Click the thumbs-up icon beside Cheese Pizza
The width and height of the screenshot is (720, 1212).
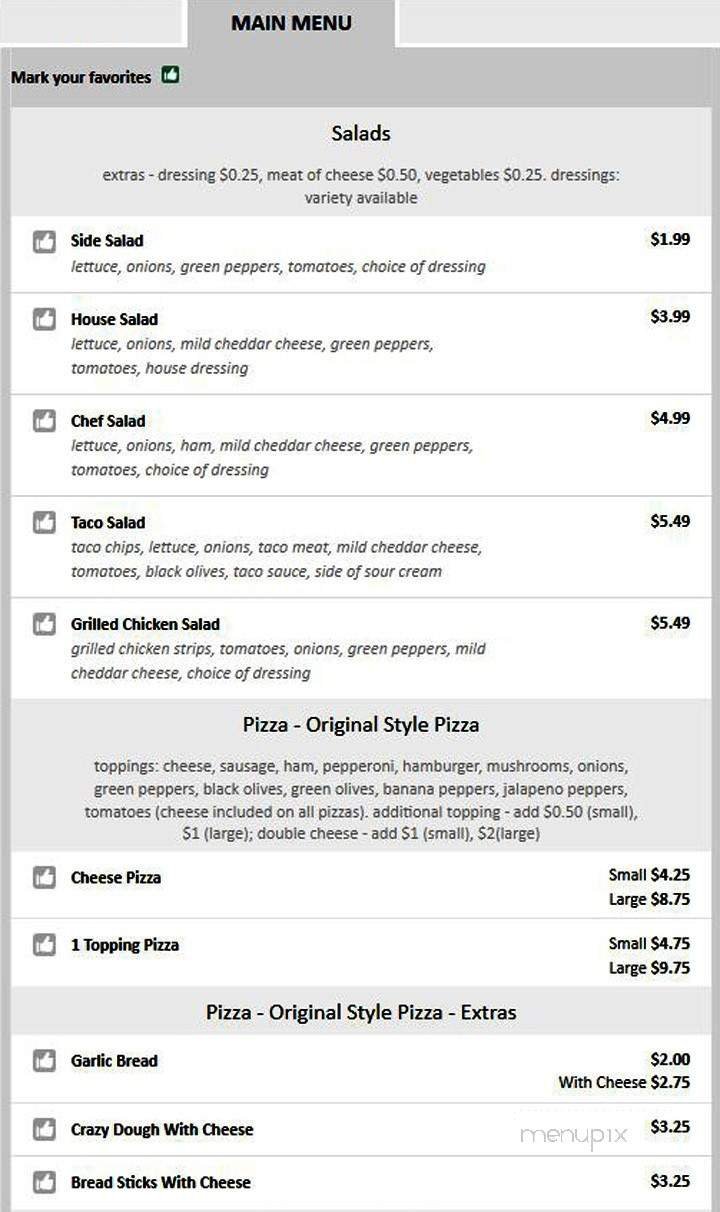pos(43,877)
